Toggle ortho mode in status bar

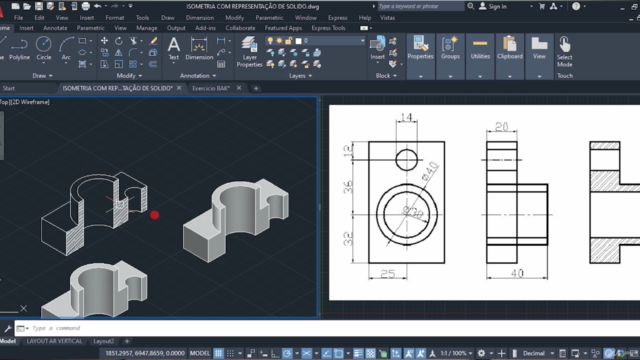coord(275,353)
